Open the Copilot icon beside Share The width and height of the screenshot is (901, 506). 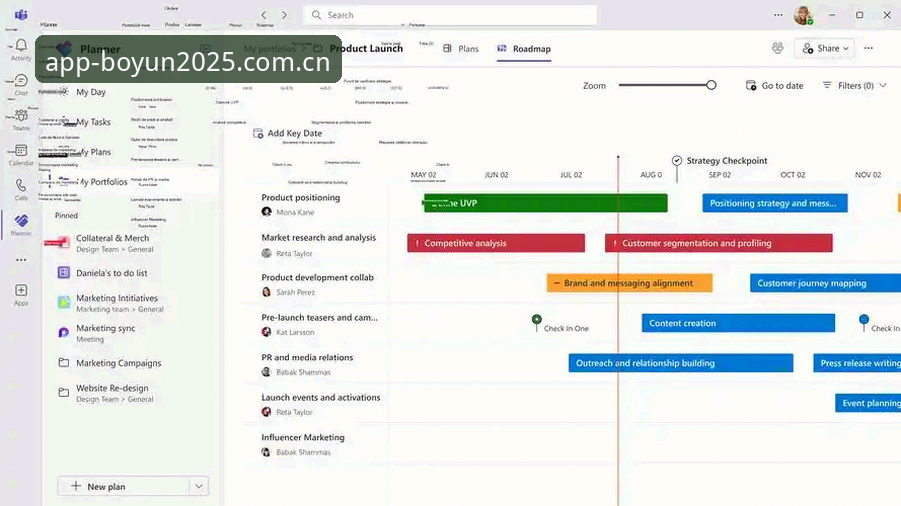[x=777, y=48]
